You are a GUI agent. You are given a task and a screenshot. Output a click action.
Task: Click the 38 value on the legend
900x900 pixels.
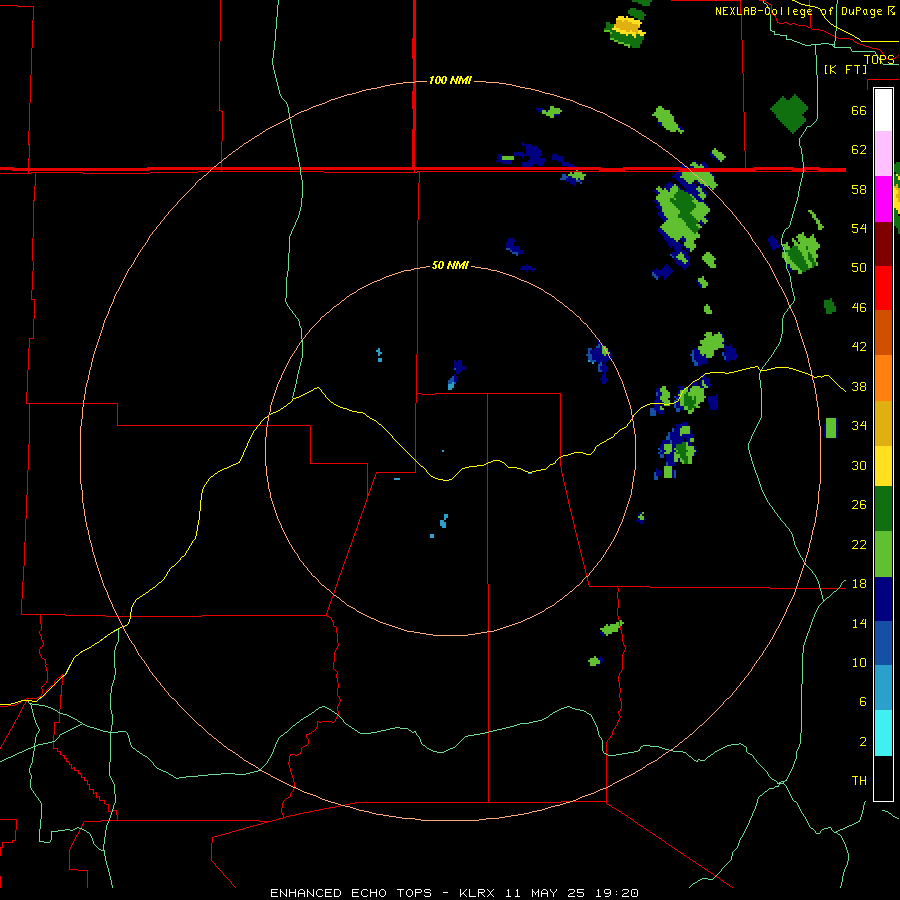pos(859,387)
